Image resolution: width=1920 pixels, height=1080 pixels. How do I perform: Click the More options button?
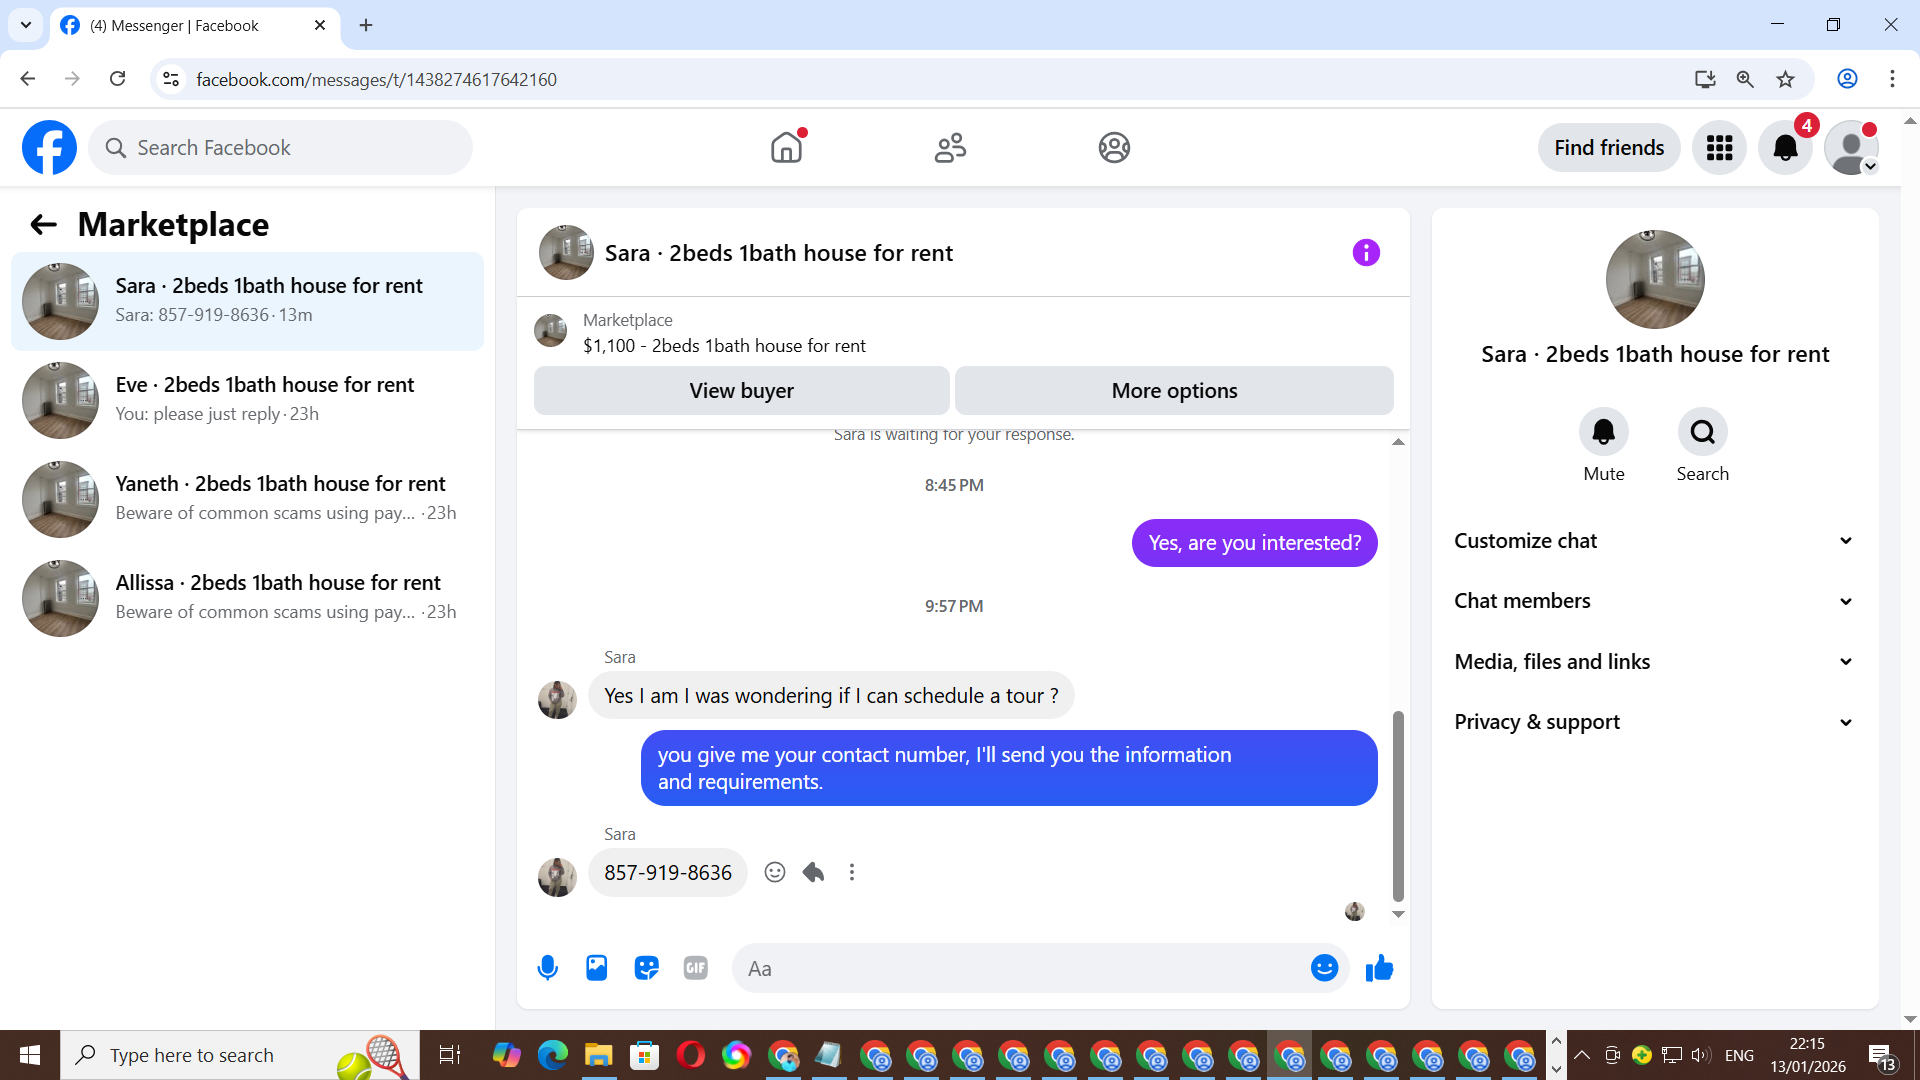pyautogui.click(x=1174, y=391)
